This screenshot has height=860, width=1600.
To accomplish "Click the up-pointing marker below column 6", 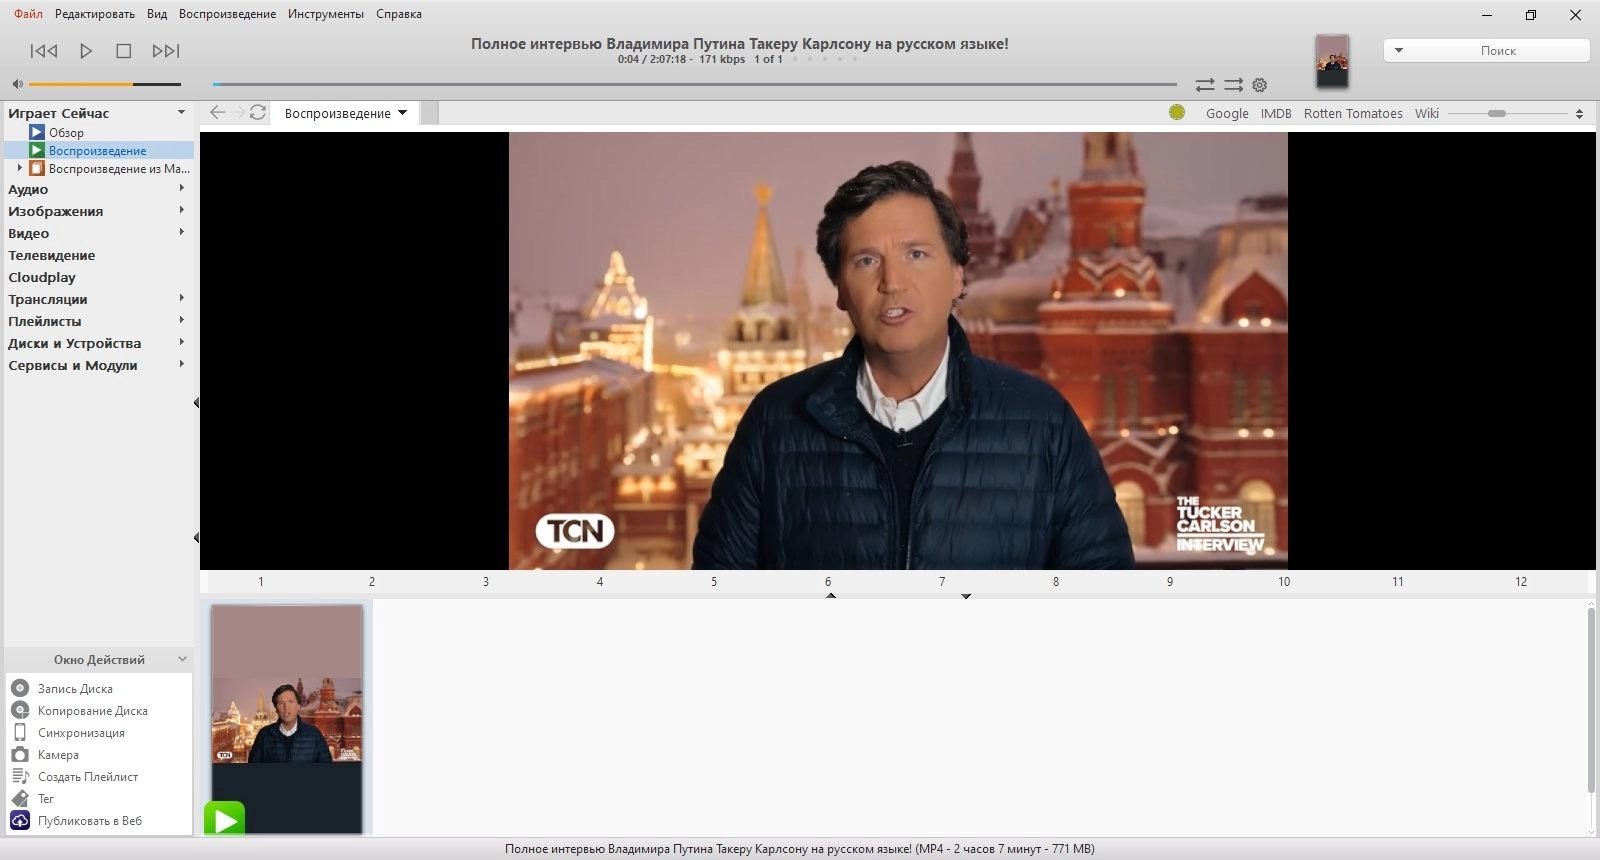I will pos(831,595).
